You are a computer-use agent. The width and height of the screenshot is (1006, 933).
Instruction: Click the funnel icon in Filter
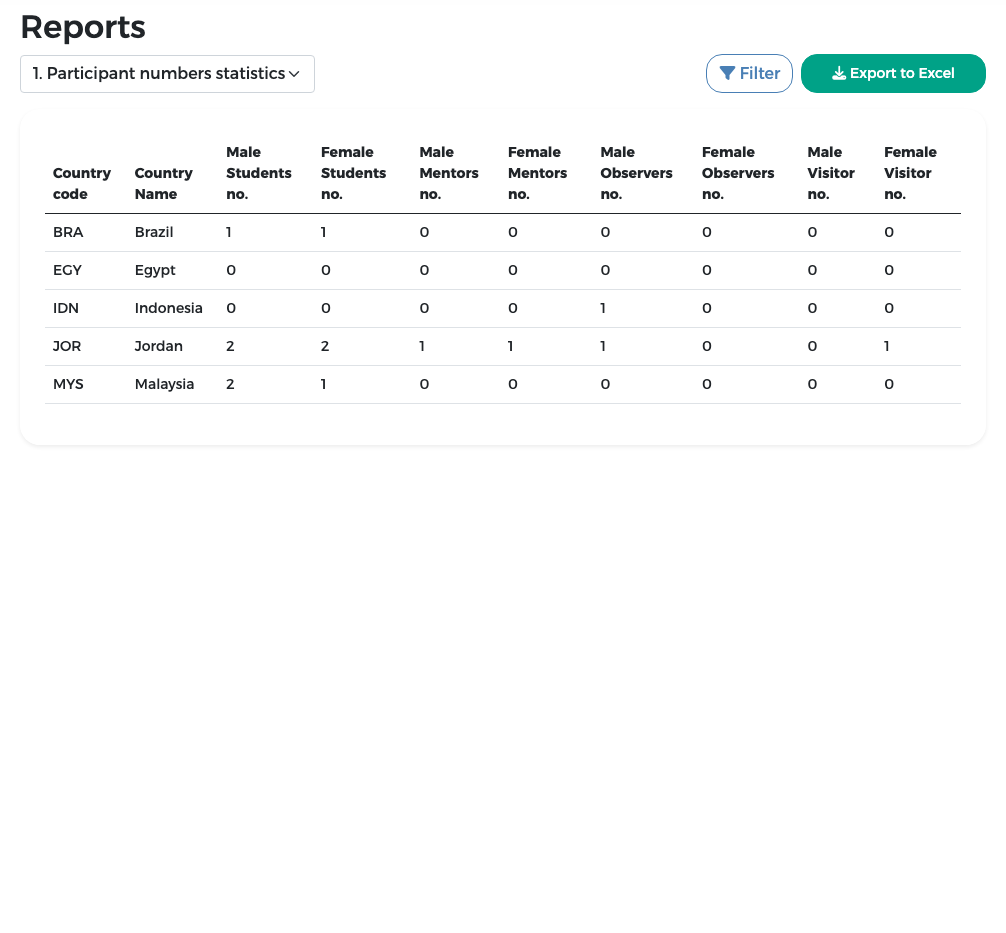(x=727, y=74)
